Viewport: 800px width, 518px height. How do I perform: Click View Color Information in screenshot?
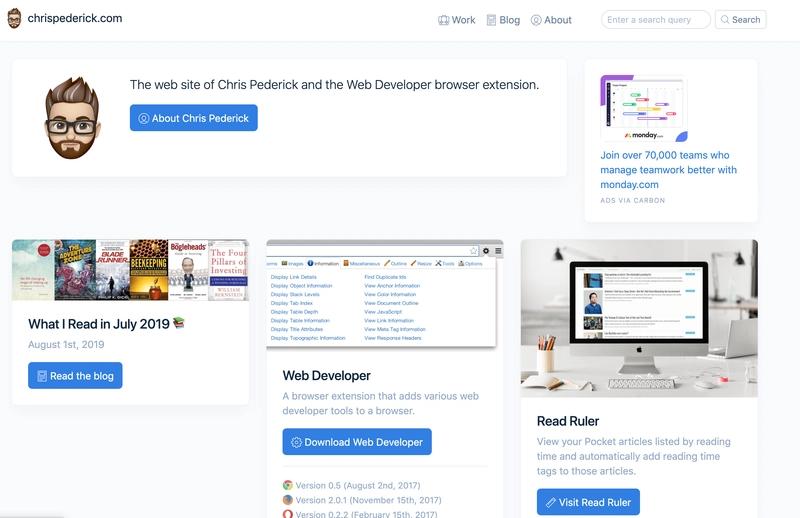point(390,294)
